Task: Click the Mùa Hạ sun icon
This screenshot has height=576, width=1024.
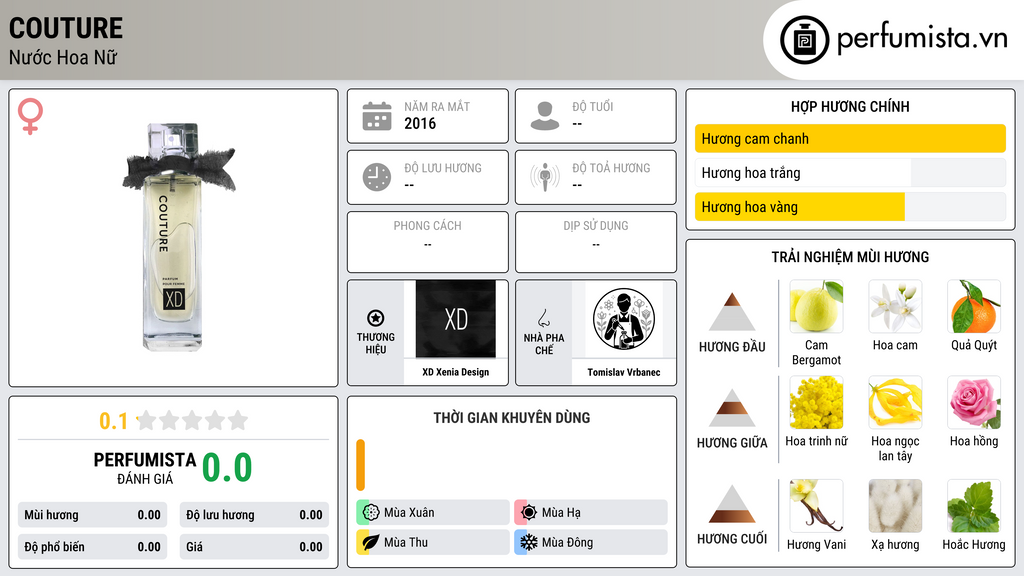Action: (x=529, y=512)
